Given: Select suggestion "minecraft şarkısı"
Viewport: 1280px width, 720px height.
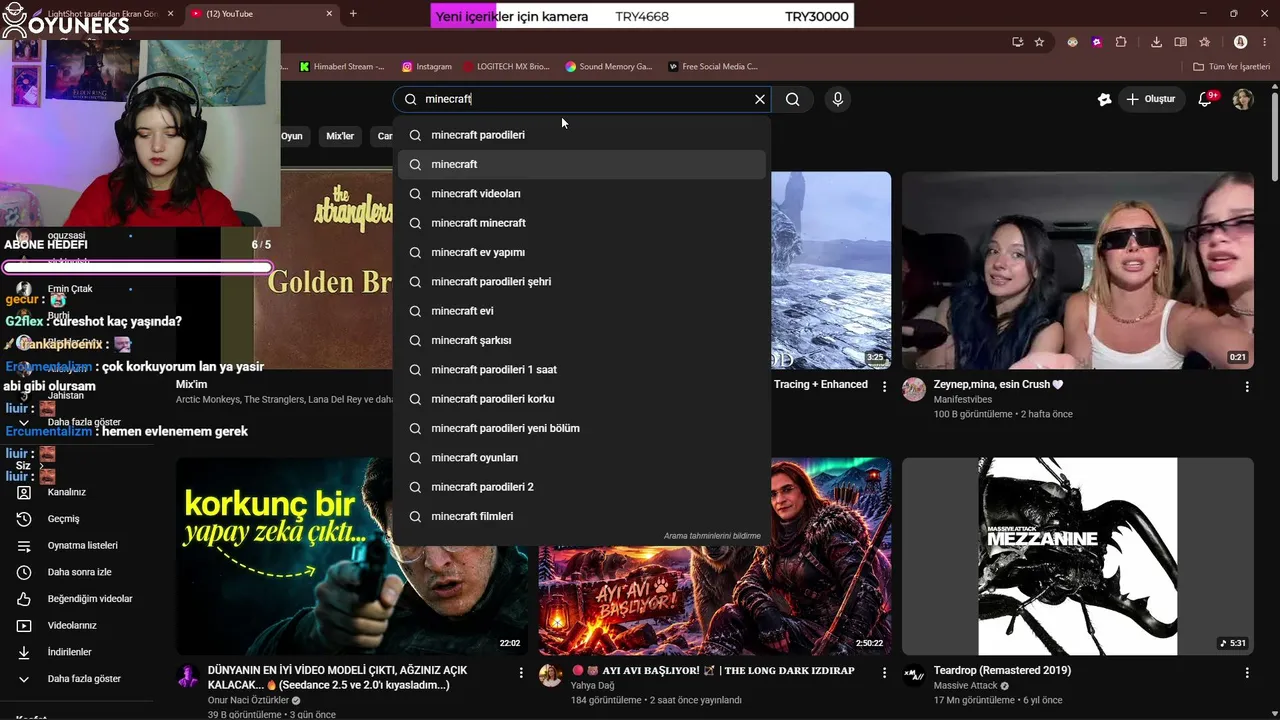Looking at the screenshot, I should pyautogui.click(x=582, y=340).
